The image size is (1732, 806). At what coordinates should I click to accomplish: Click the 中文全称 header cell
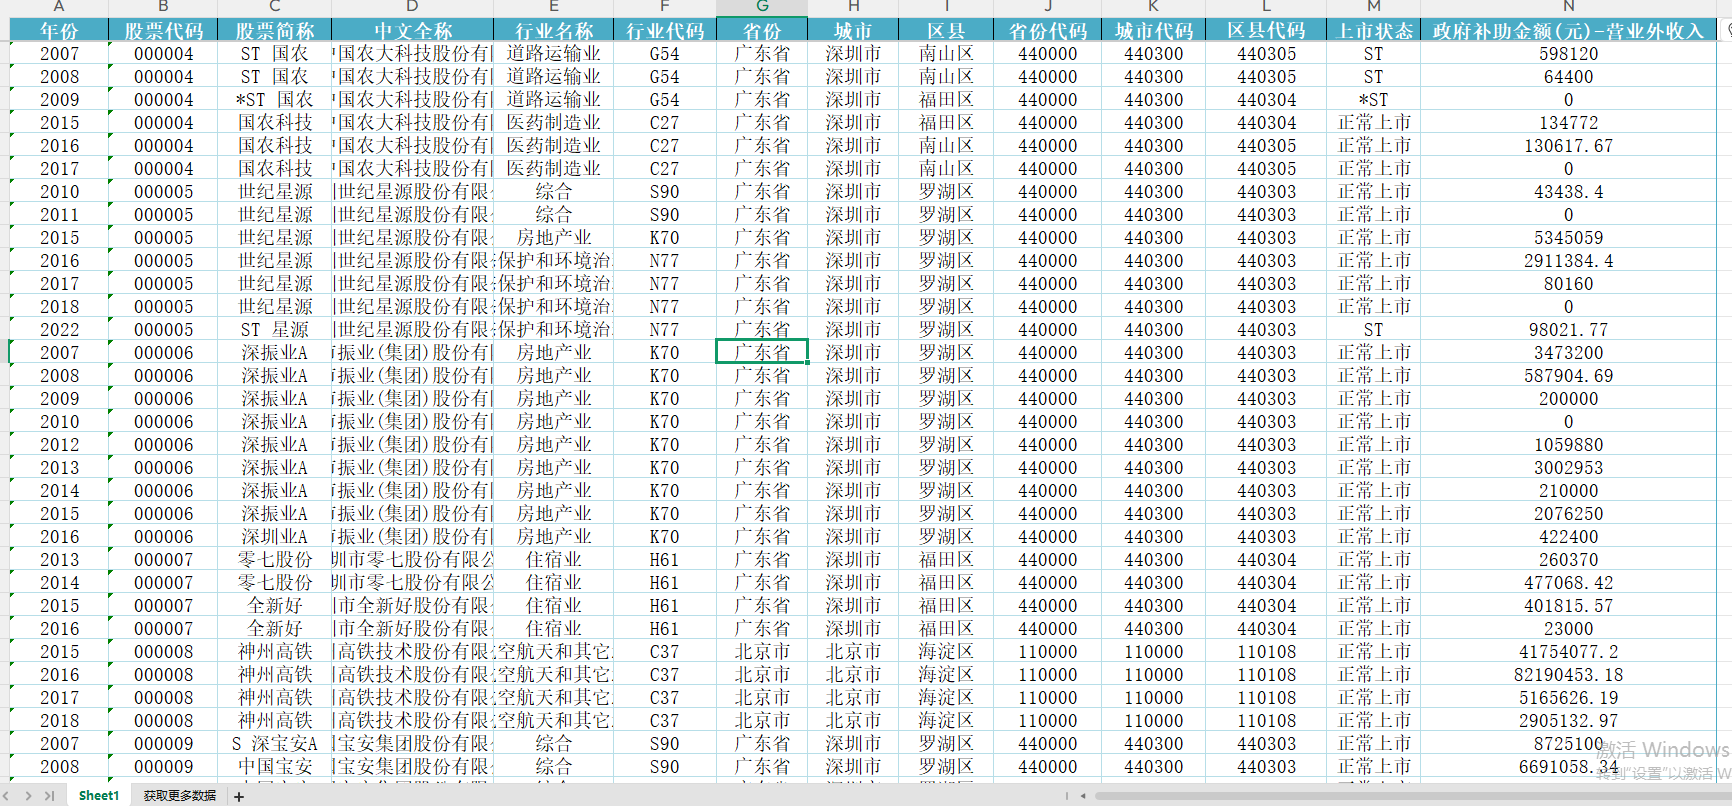click(x=412, y=31)
